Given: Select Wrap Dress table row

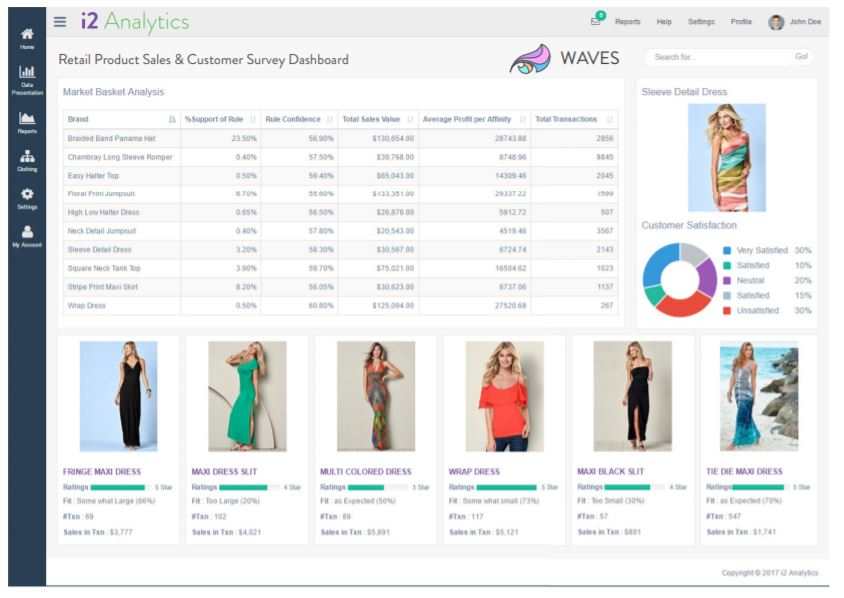Looking at the screenshot, I should click(x=340, y=306).
